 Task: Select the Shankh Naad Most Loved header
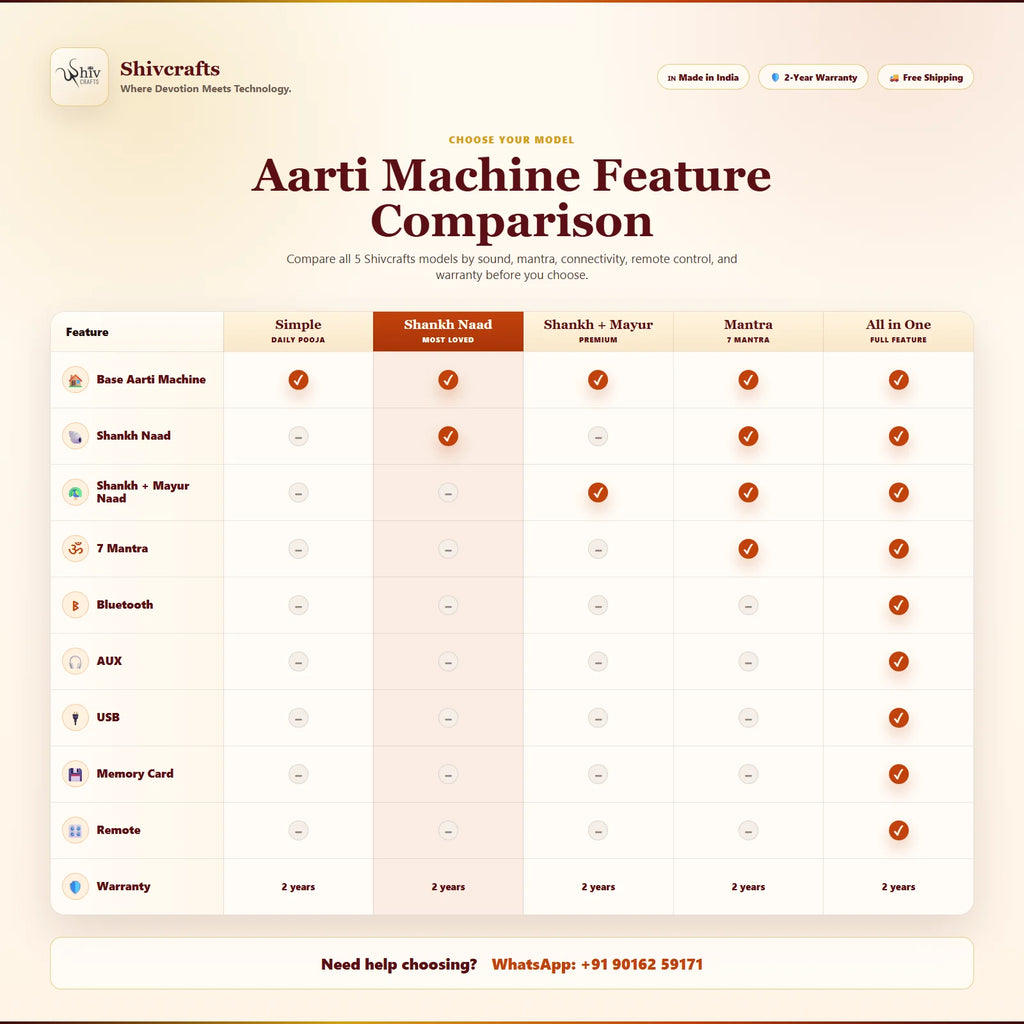coord(448,331)
